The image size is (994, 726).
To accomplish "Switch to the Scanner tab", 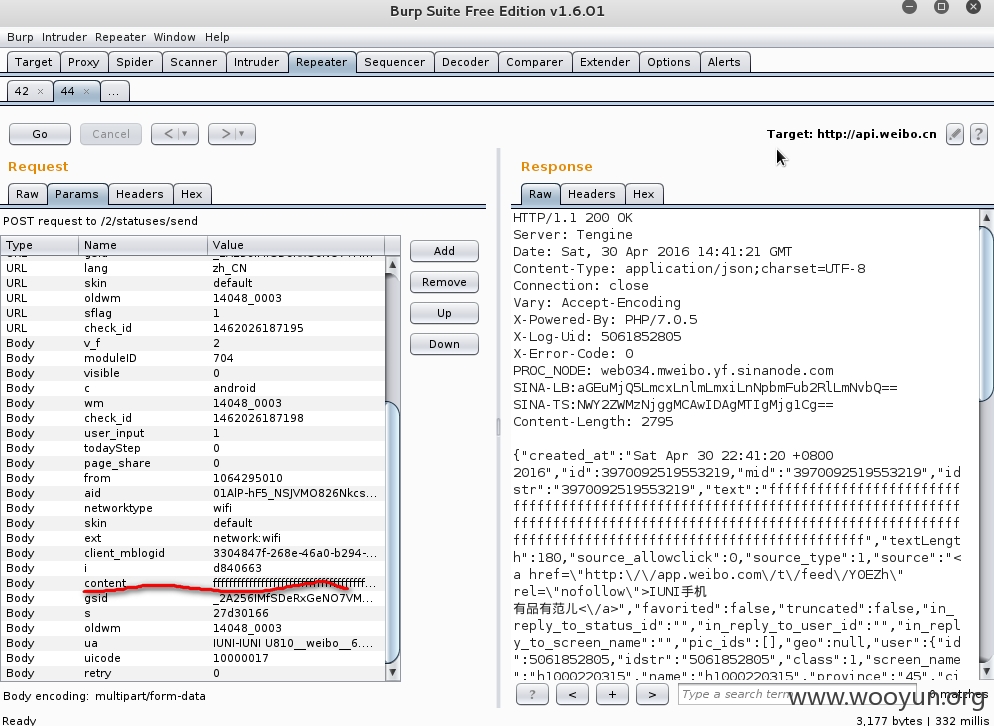I will pos(193,62).
